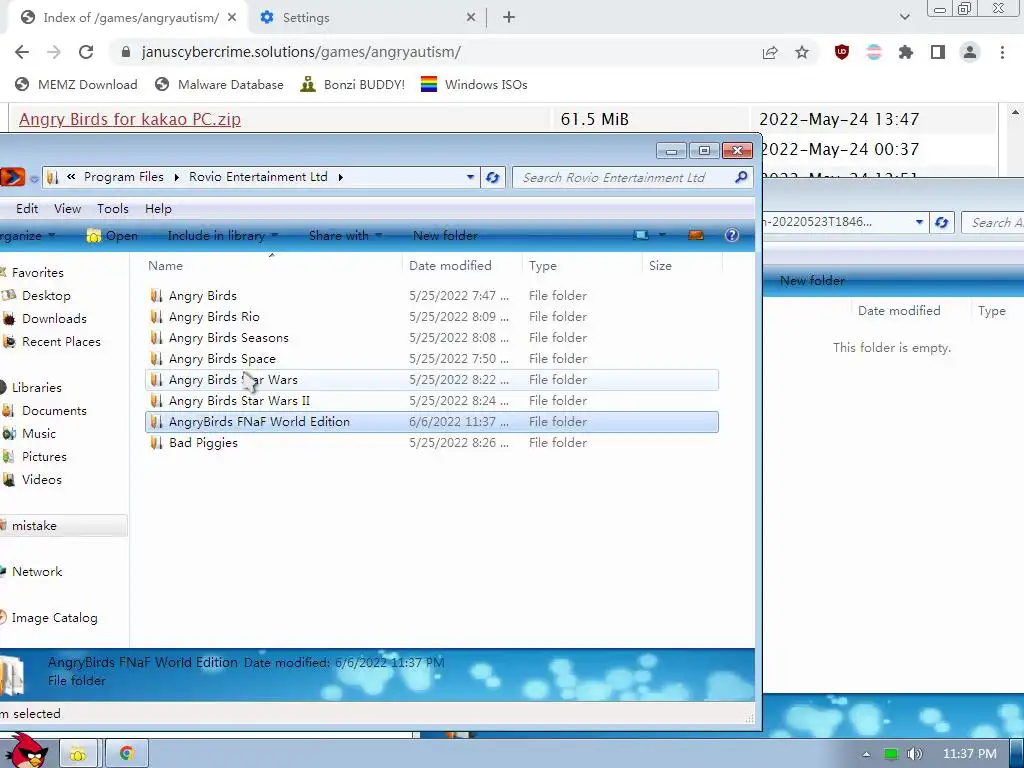
Task: Expand the arrow after Program Files breadcrumb
Action: [x=176, y=178]
